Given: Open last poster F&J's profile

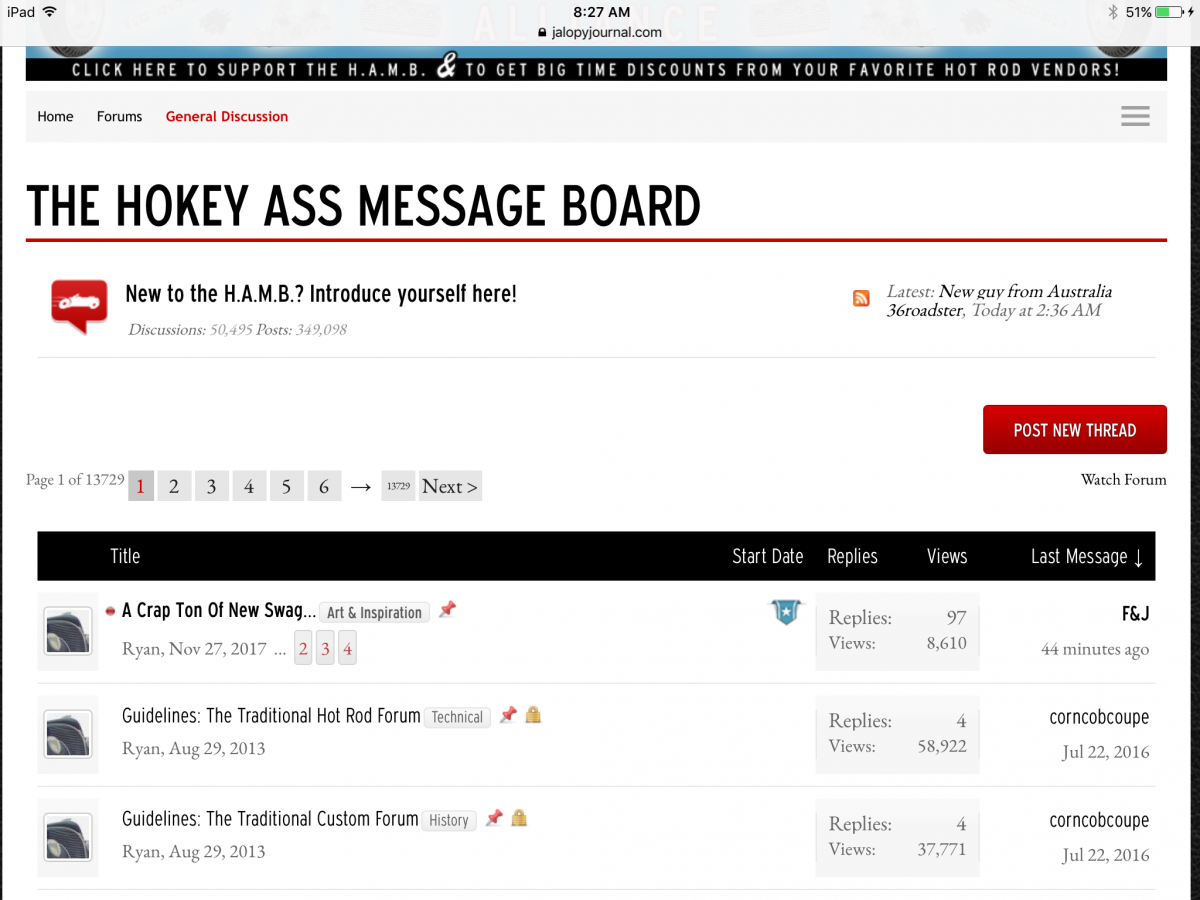Looking at the screenshot, I should (x=1135, y=614).
